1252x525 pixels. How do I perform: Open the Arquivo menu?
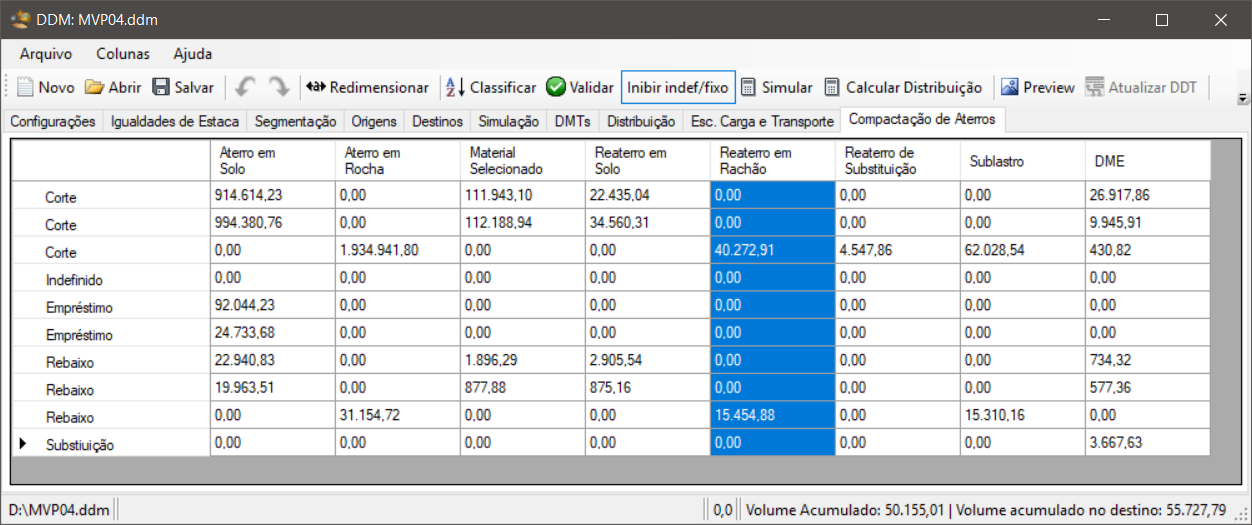pos(46,54)
